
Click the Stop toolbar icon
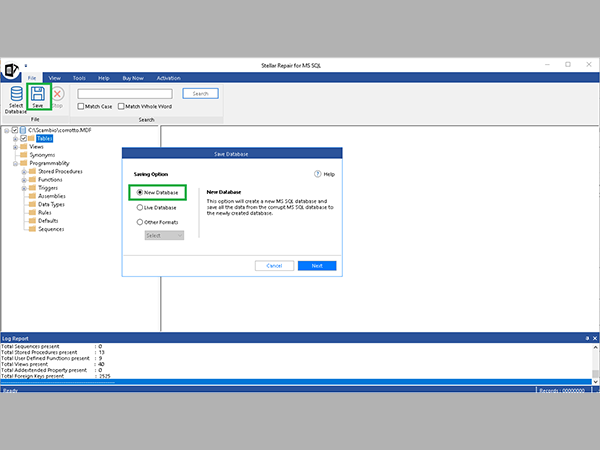click(57, 93)
